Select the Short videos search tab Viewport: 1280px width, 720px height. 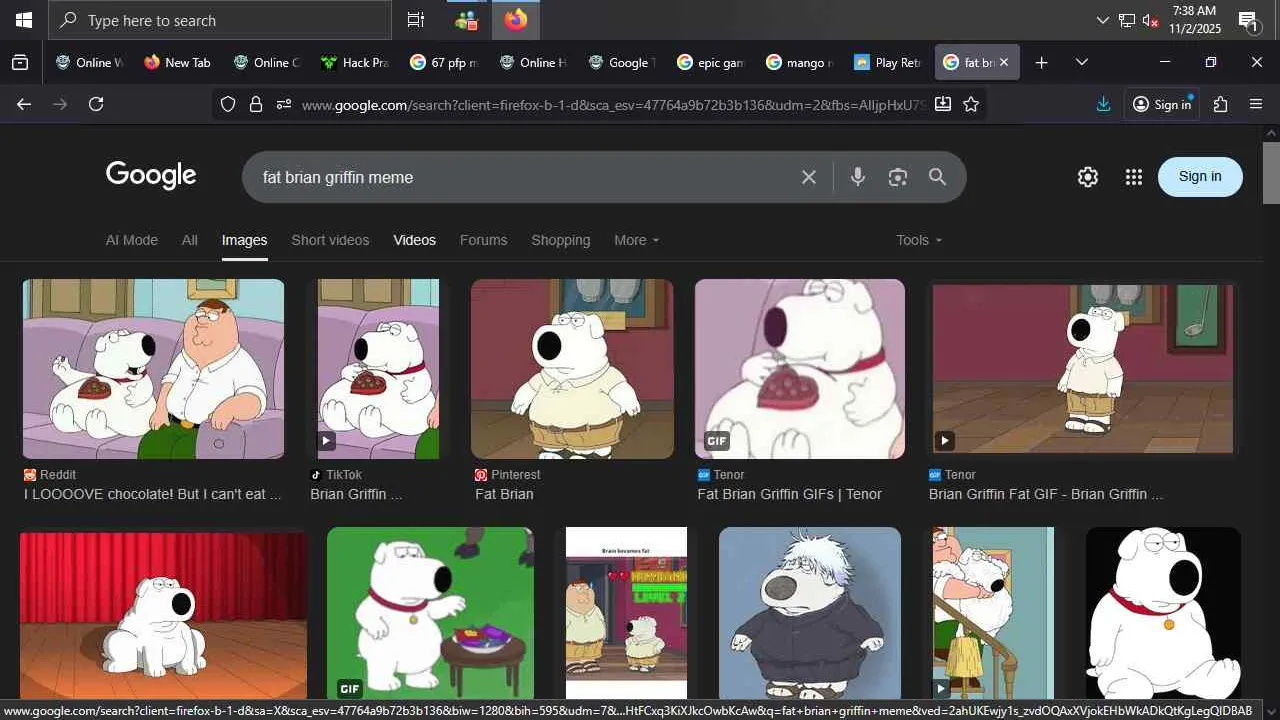[x=330, y=240]
